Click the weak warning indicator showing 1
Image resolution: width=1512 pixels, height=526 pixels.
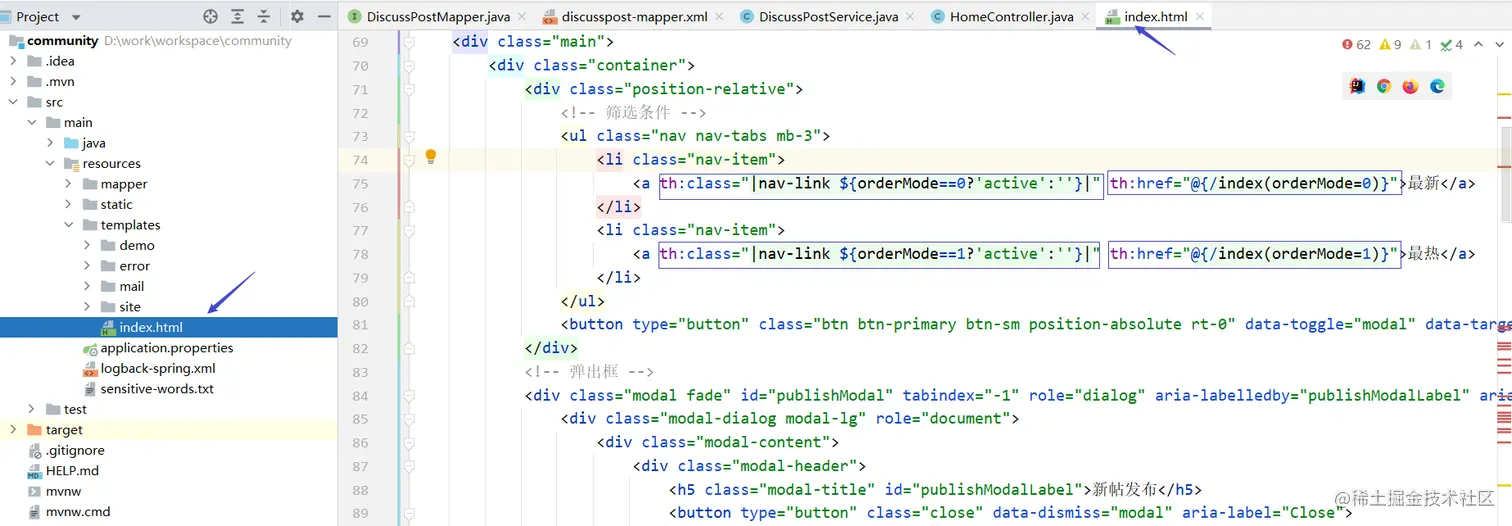click(1421, 44)
